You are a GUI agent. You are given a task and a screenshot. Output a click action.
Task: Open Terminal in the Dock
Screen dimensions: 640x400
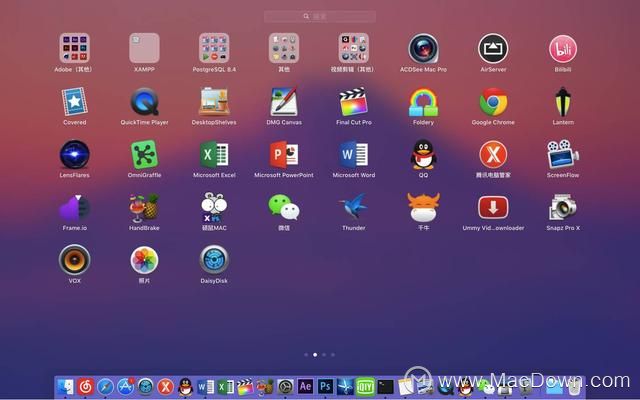[x=385, y=386]
